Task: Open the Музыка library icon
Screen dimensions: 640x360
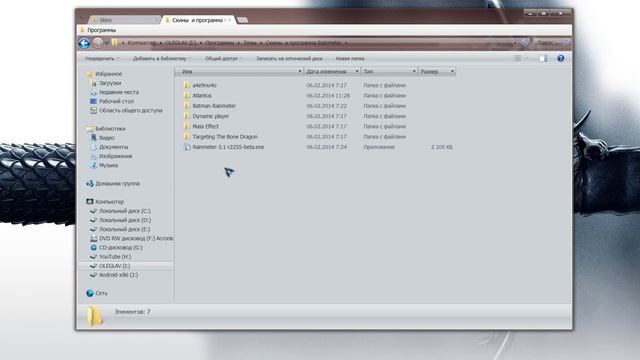Action: [93, 165]
